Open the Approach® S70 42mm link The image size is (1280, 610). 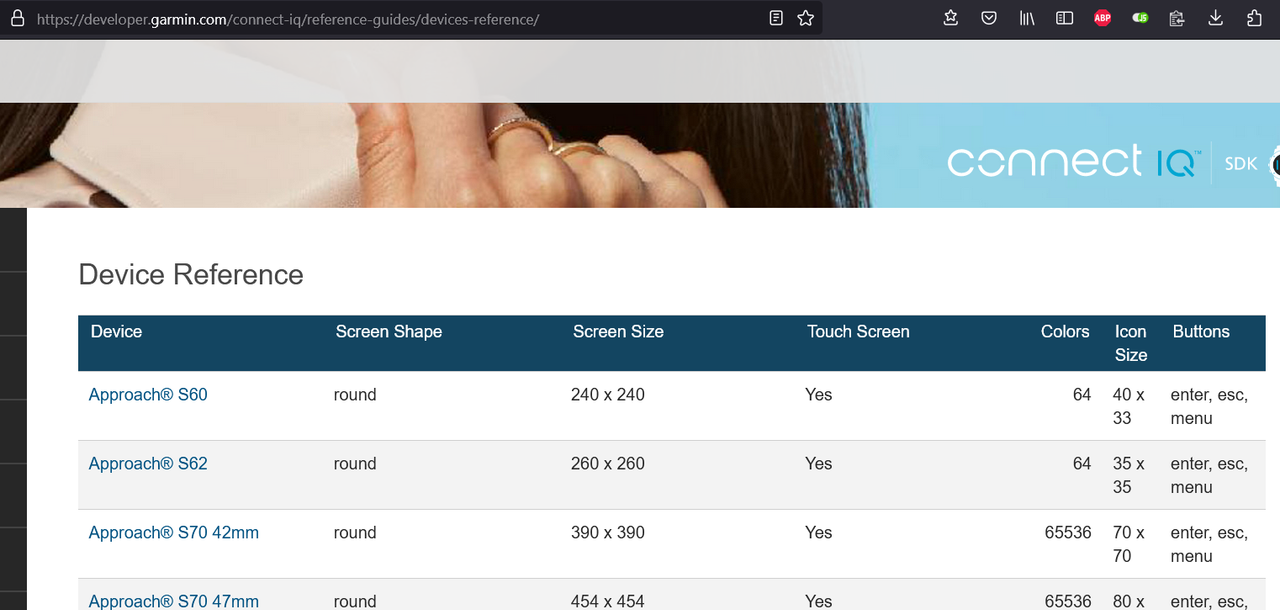(174, 533)
